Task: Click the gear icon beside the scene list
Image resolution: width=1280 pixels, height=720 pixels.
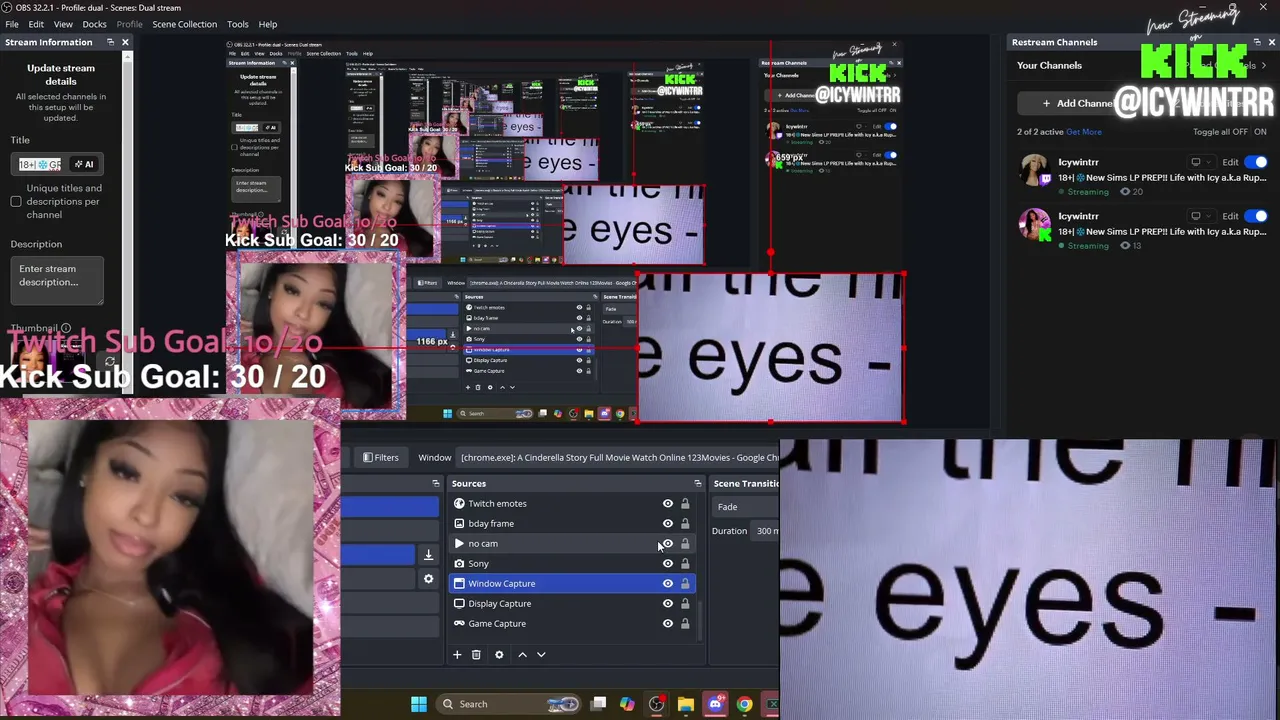Action: pyautogui.click(x=428, y=579)
